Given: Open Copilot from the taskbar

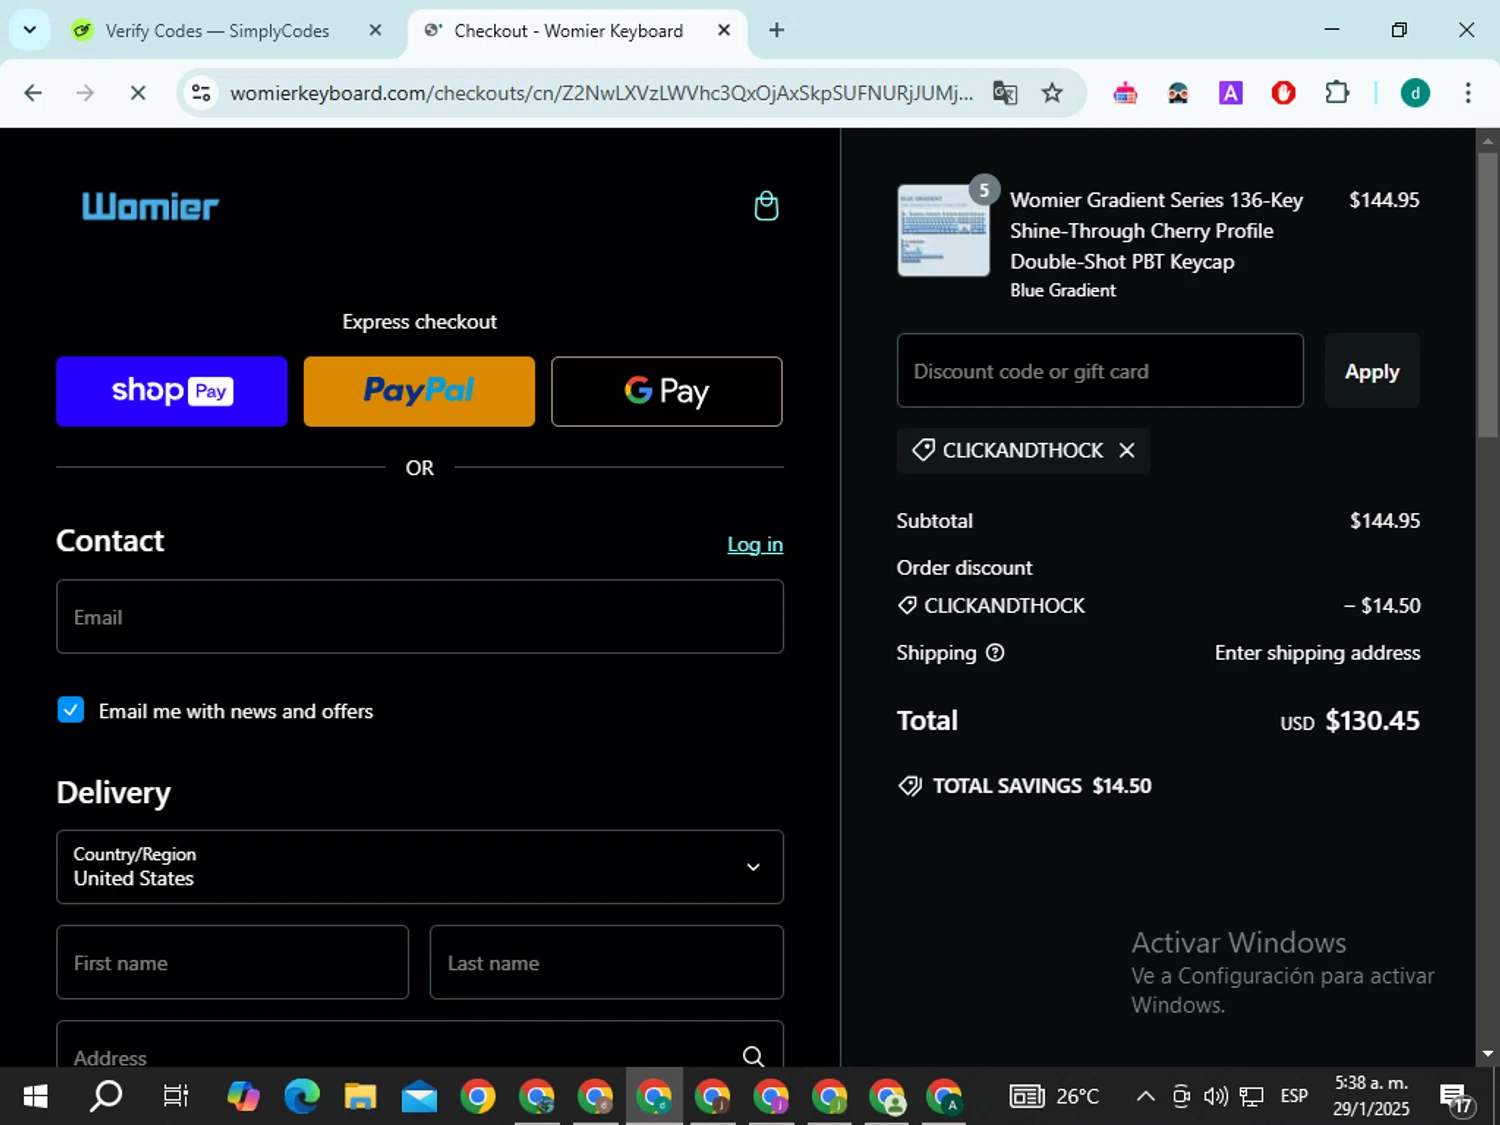Looking at the screenshot, I should pos(243,1097).
